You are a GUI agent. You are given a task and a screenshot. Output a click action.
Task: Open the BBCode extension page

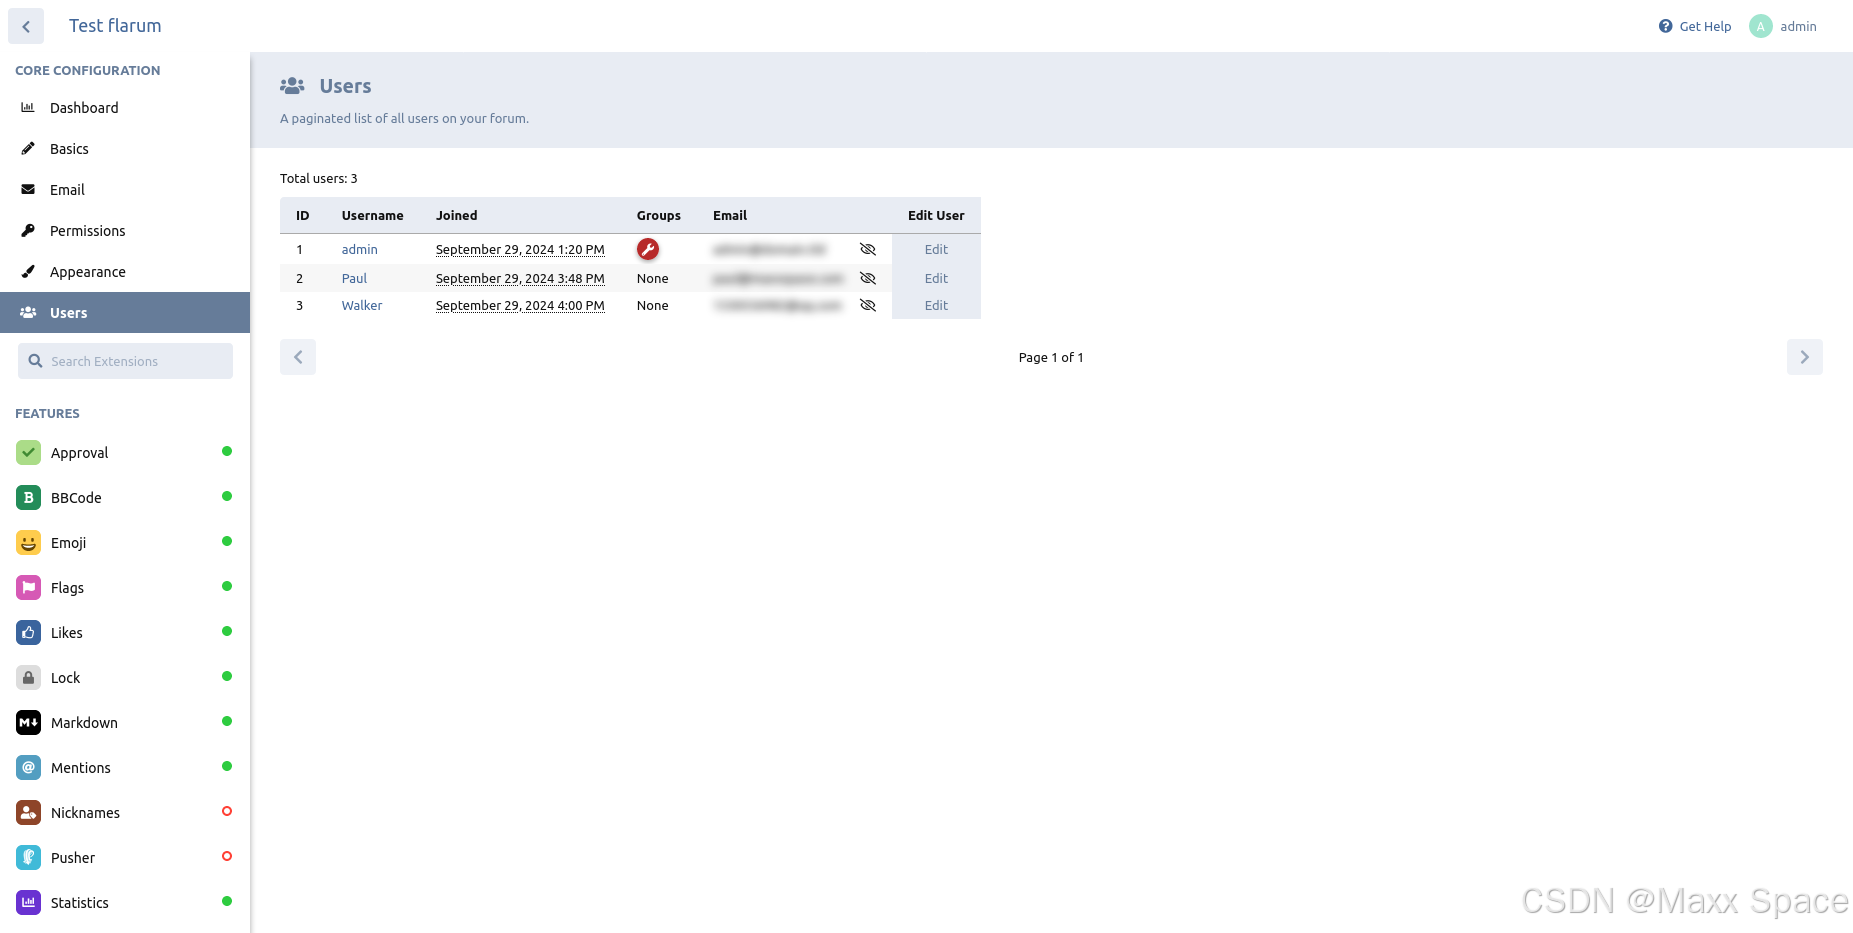125,498
